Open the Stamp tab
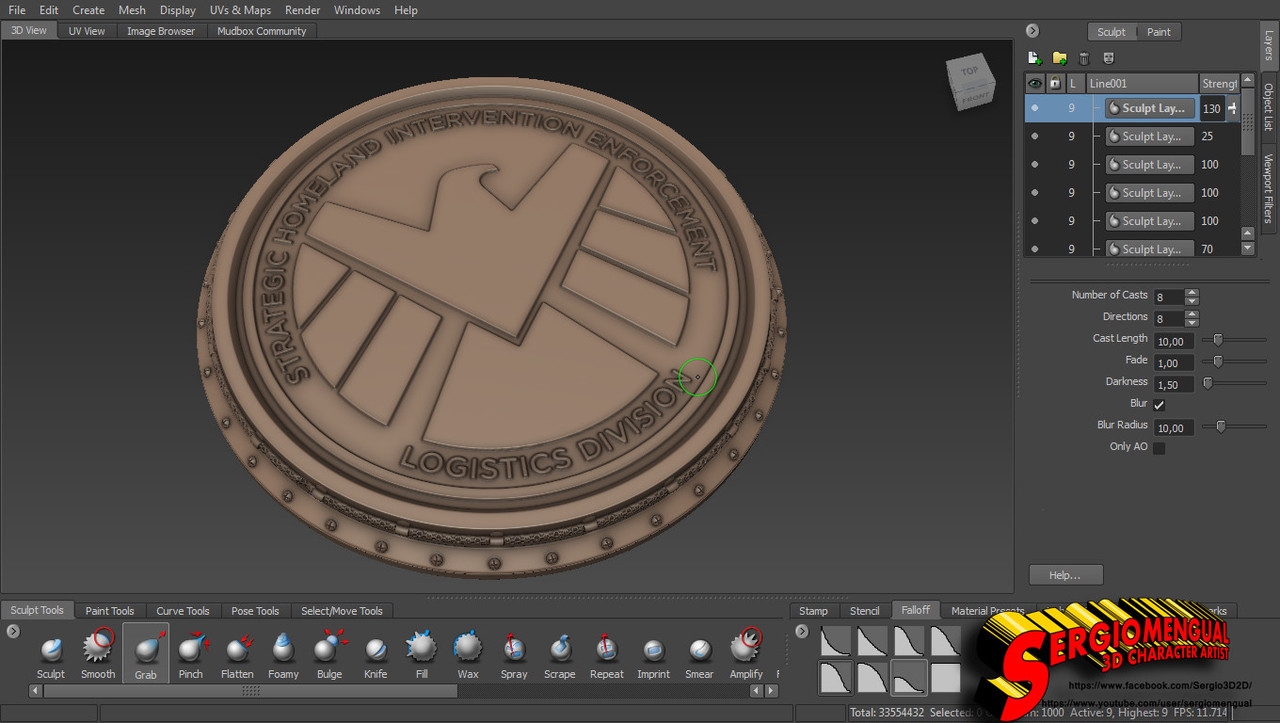The width and height of the screenshot is (1280, 723). 813,610
